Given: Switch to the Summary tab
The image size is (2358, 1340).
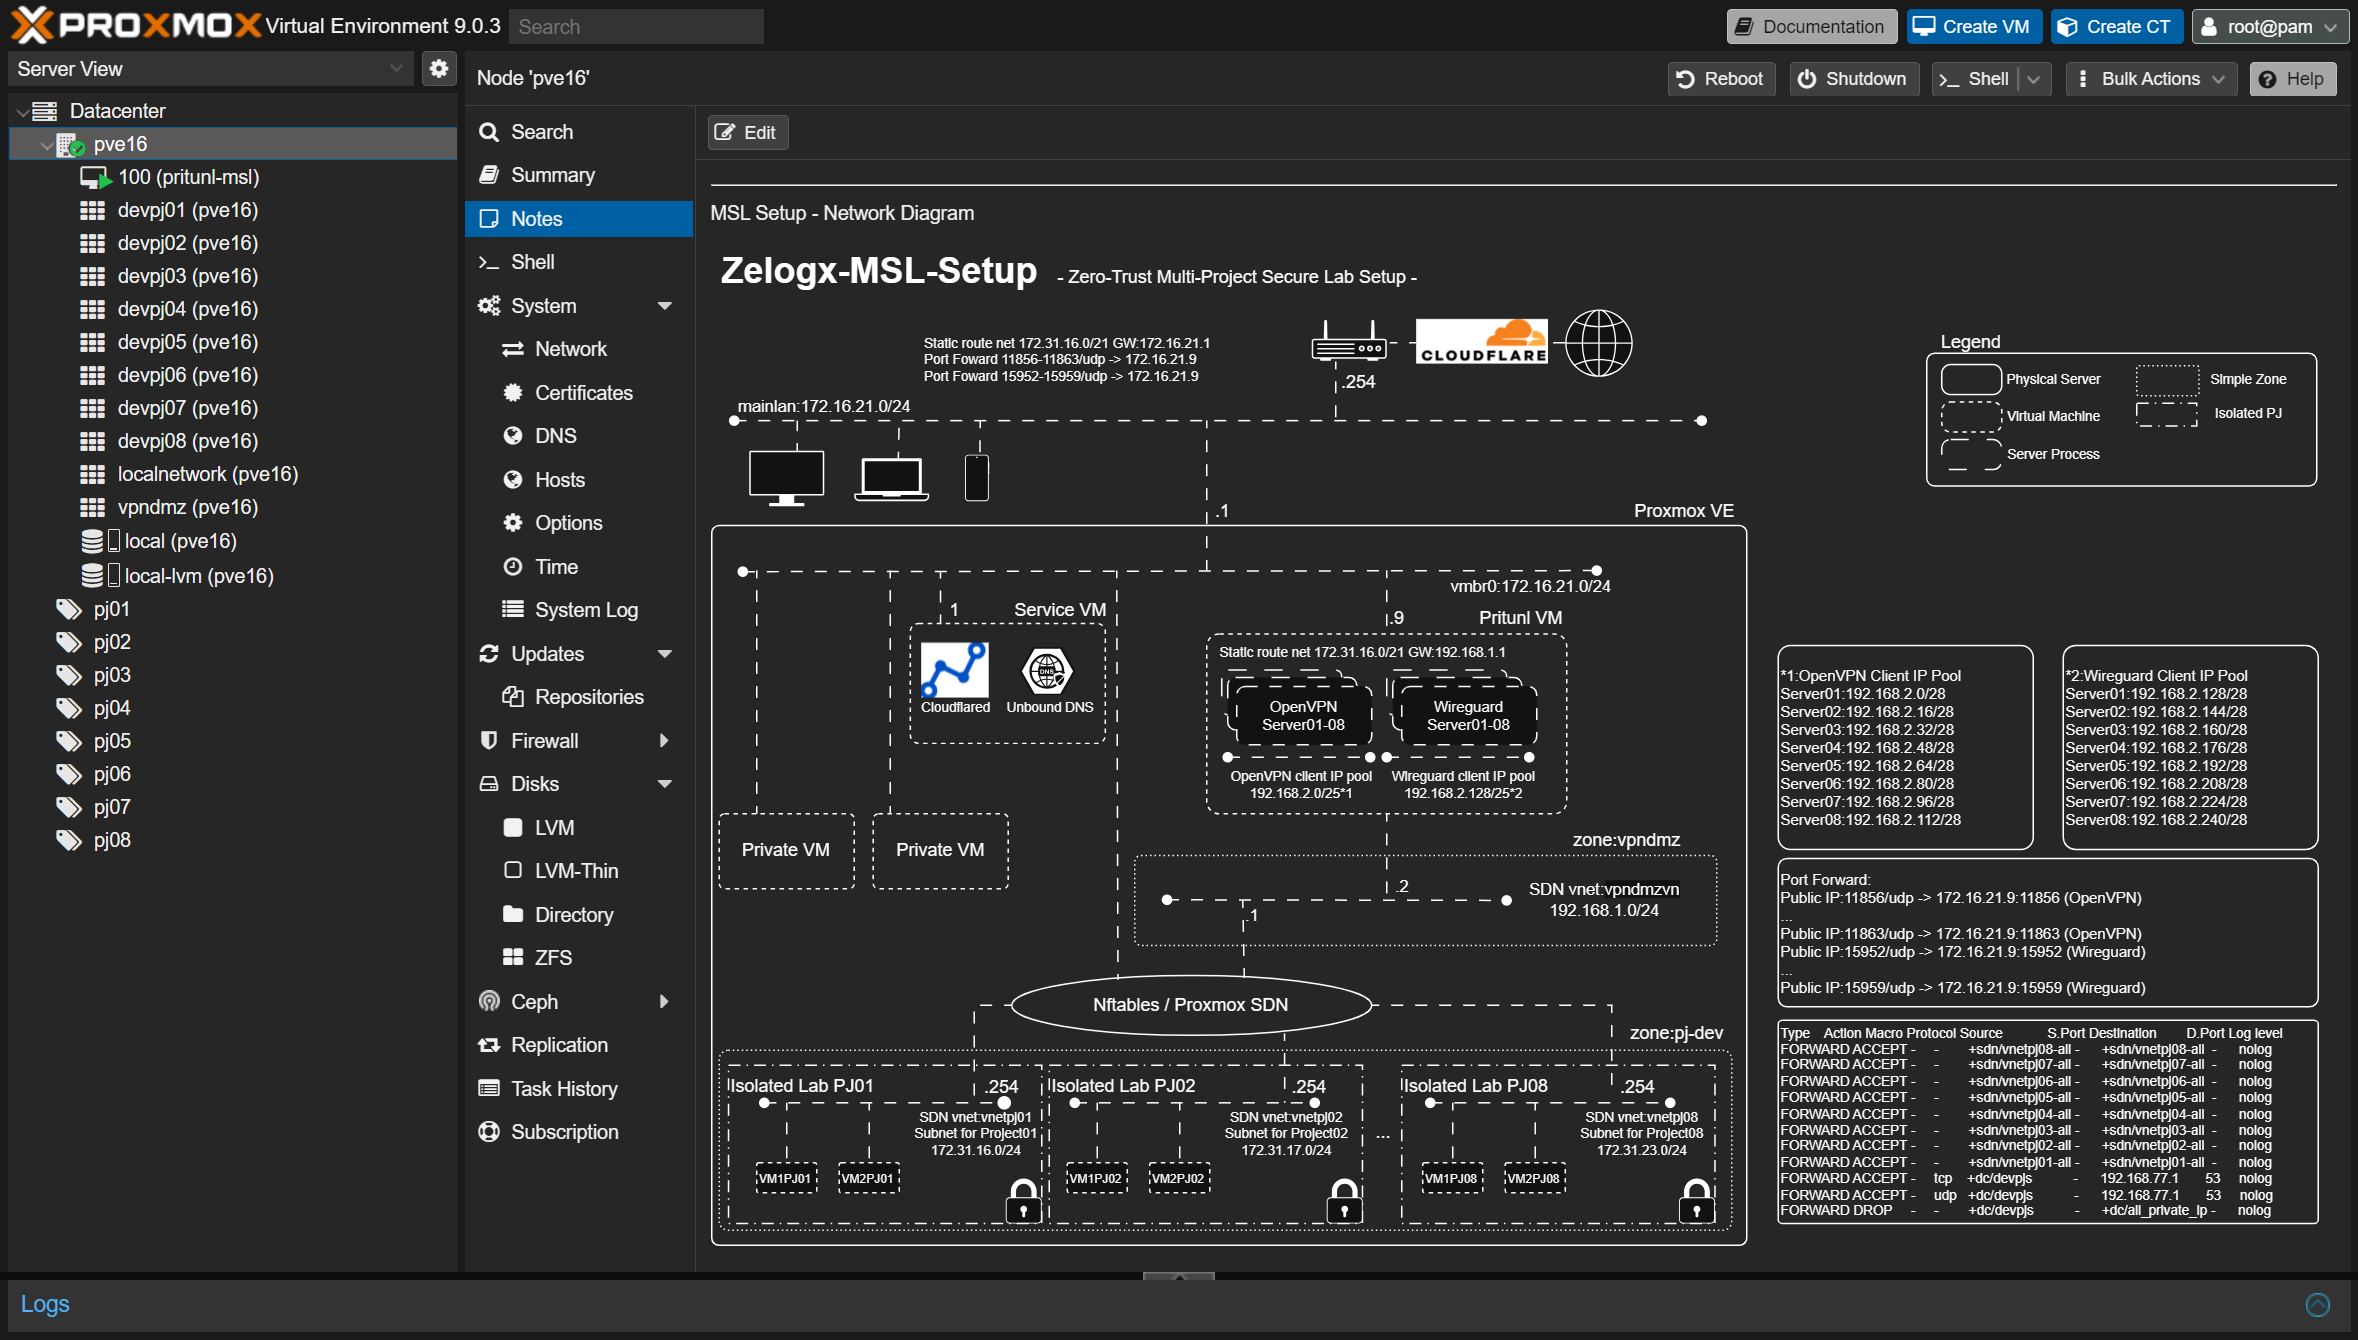Looking at the screenshot, I should click(552, 175).
